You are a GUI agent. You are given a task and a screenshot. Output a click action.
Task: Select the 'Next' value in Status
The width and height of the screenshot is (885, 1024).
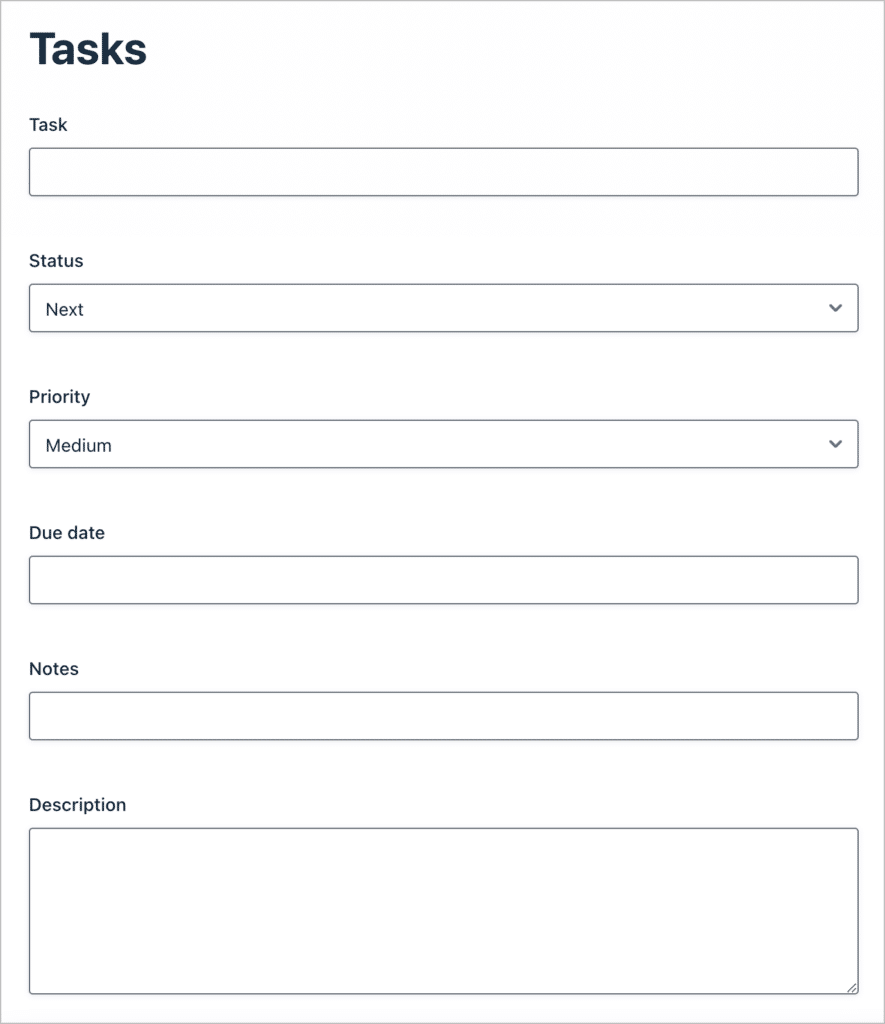[x=65, y=310]
